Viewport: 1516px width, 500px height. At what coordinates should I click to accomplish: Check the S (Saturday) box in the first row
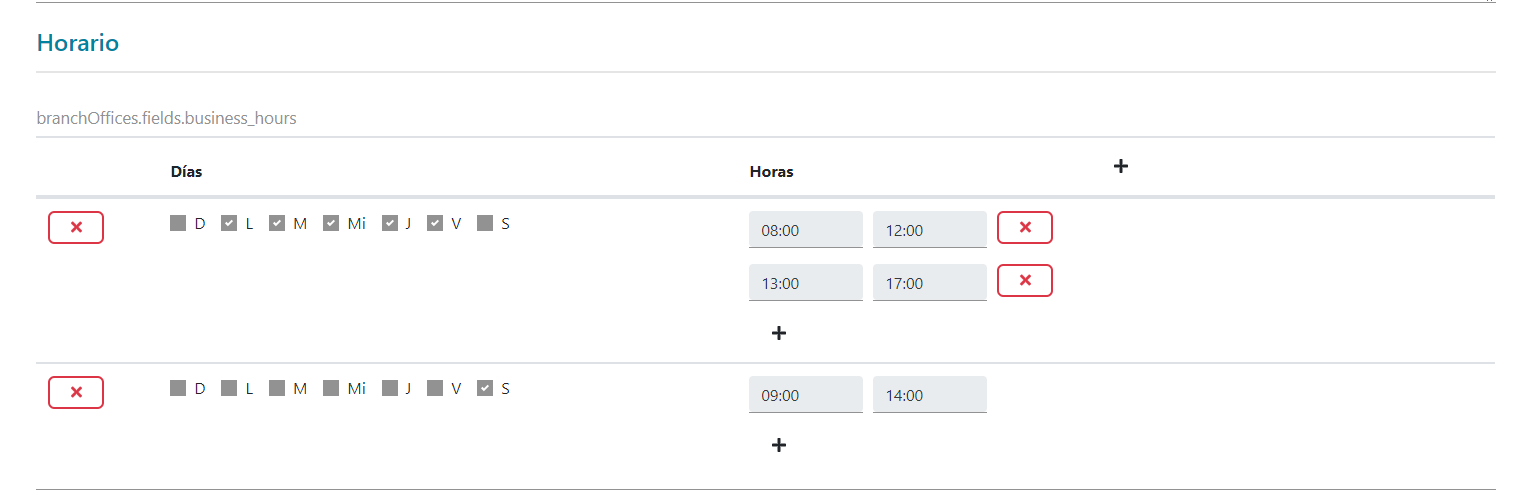[x=485, y=223]
